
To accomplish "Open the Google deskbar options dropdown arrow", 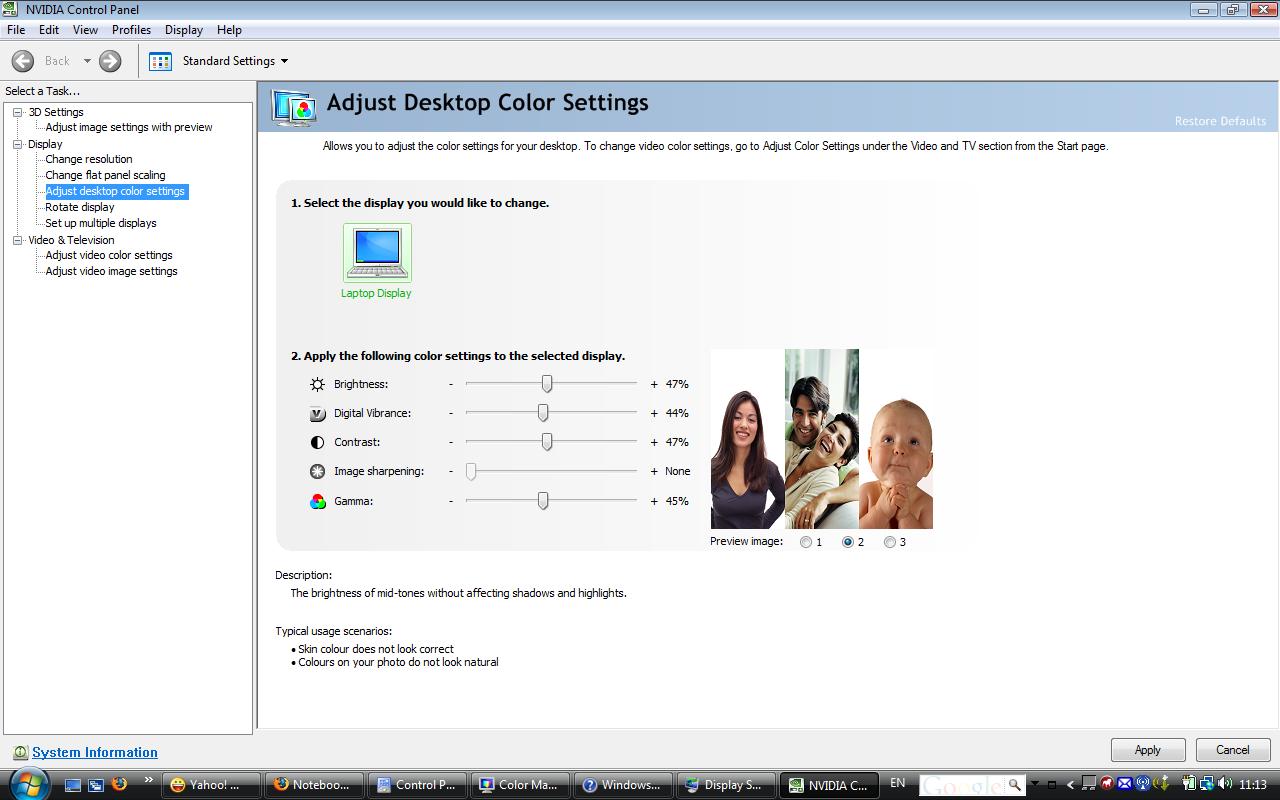I will (1035, 783).
